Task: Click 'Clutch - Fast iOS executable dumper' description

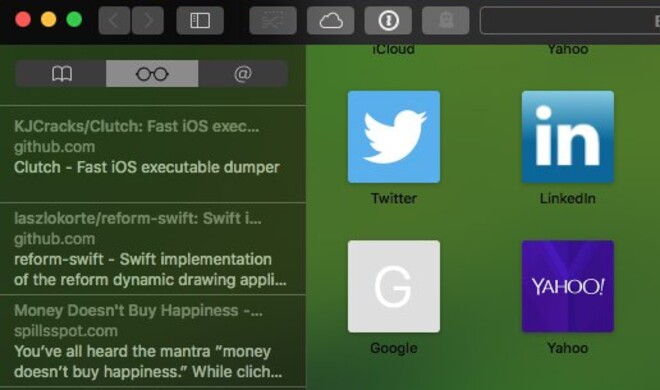Action: tap(146, 167)
